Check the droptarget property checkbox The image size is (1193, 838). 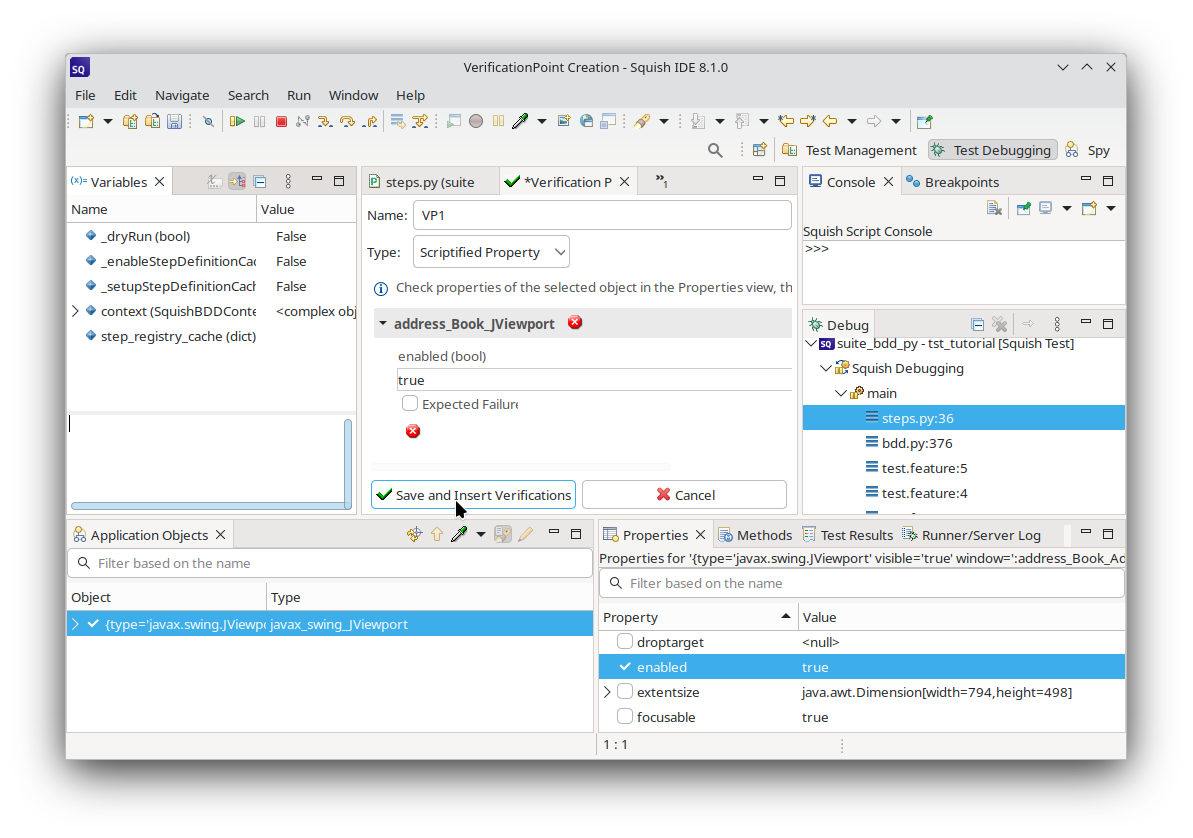pyautogui.click(x=625, y=642)
